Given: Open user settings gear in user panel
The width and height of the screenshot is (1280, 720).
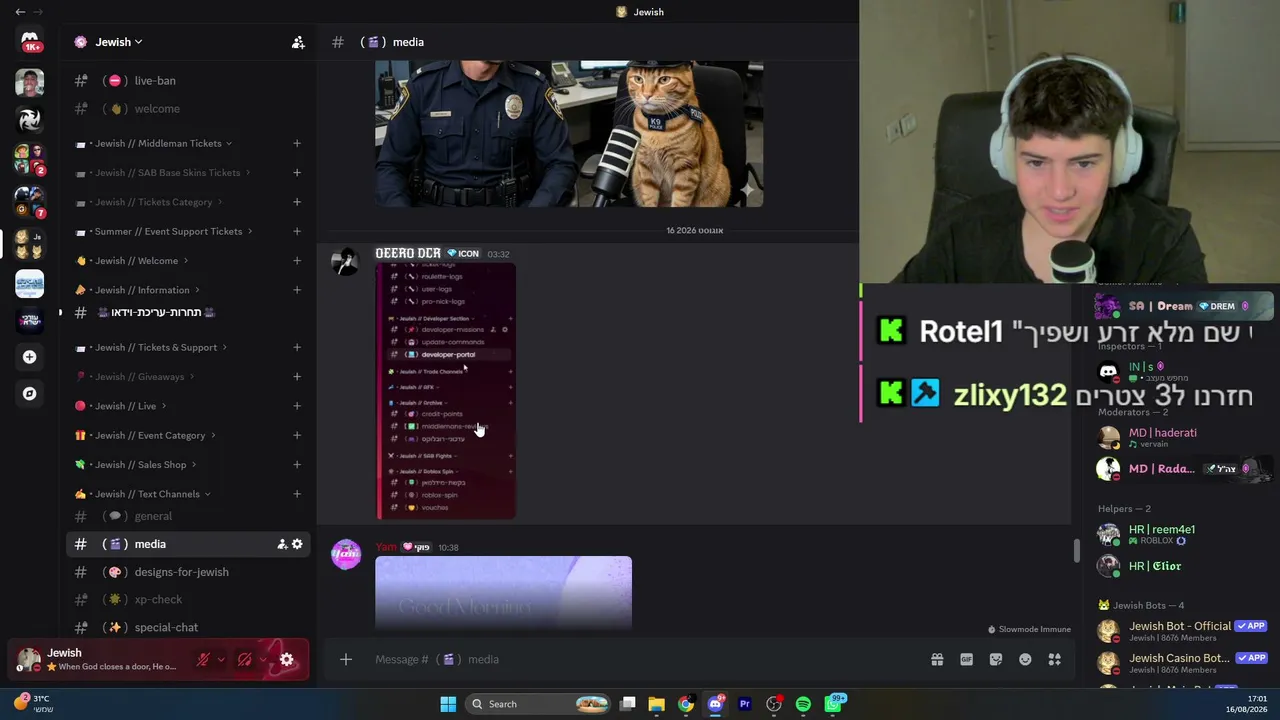Looking at the screenshot, I should tap(287, 660).
